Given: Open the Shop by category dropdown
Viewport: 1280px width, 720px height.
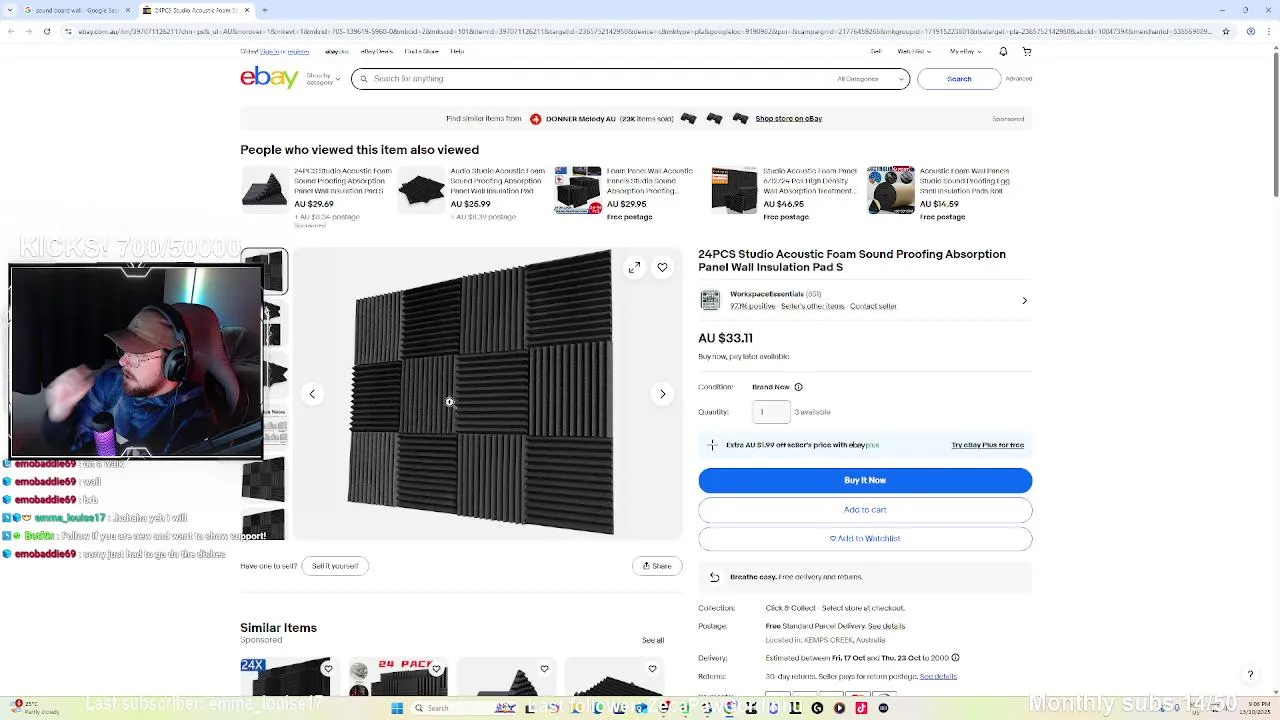Looking at the screenshot, I should pyautogui.click(x=323, y=79).
